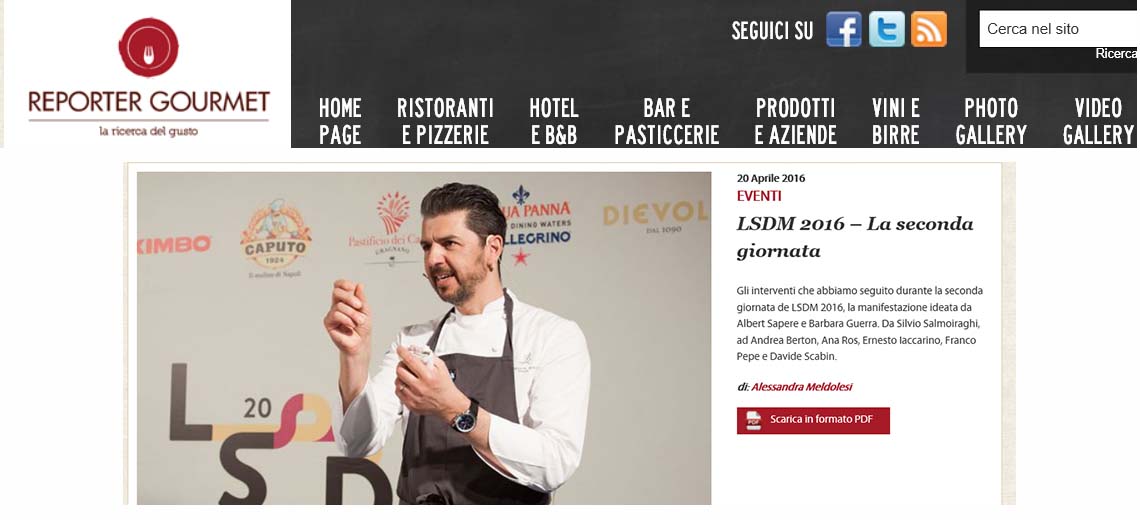Open the 'LSDM 2016 – La seconda giornata' headline

pos(855,237)
